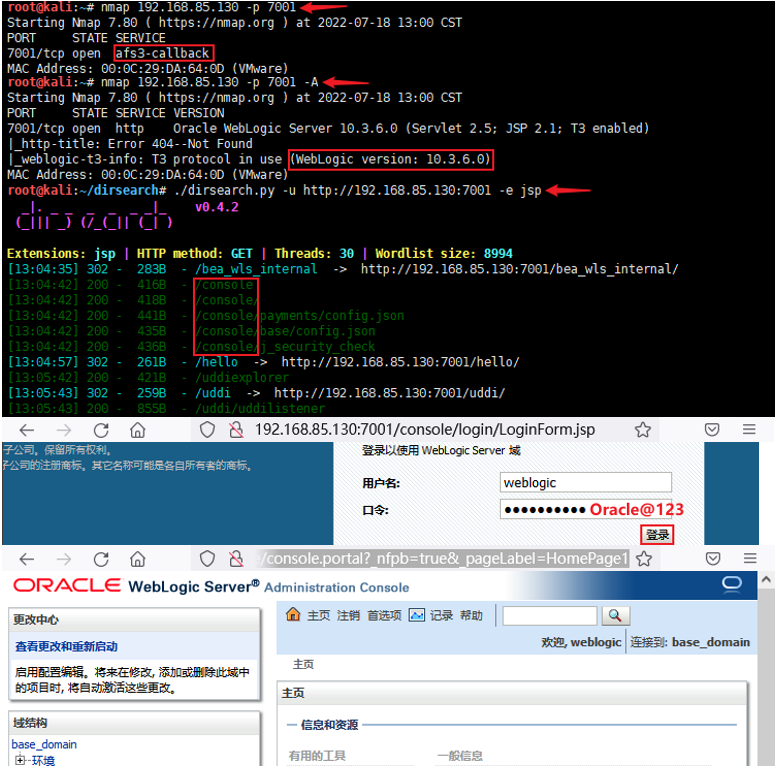Open hamburger menu in the login page browser
This screenshot has height=771, width=776.
point(749,430)
